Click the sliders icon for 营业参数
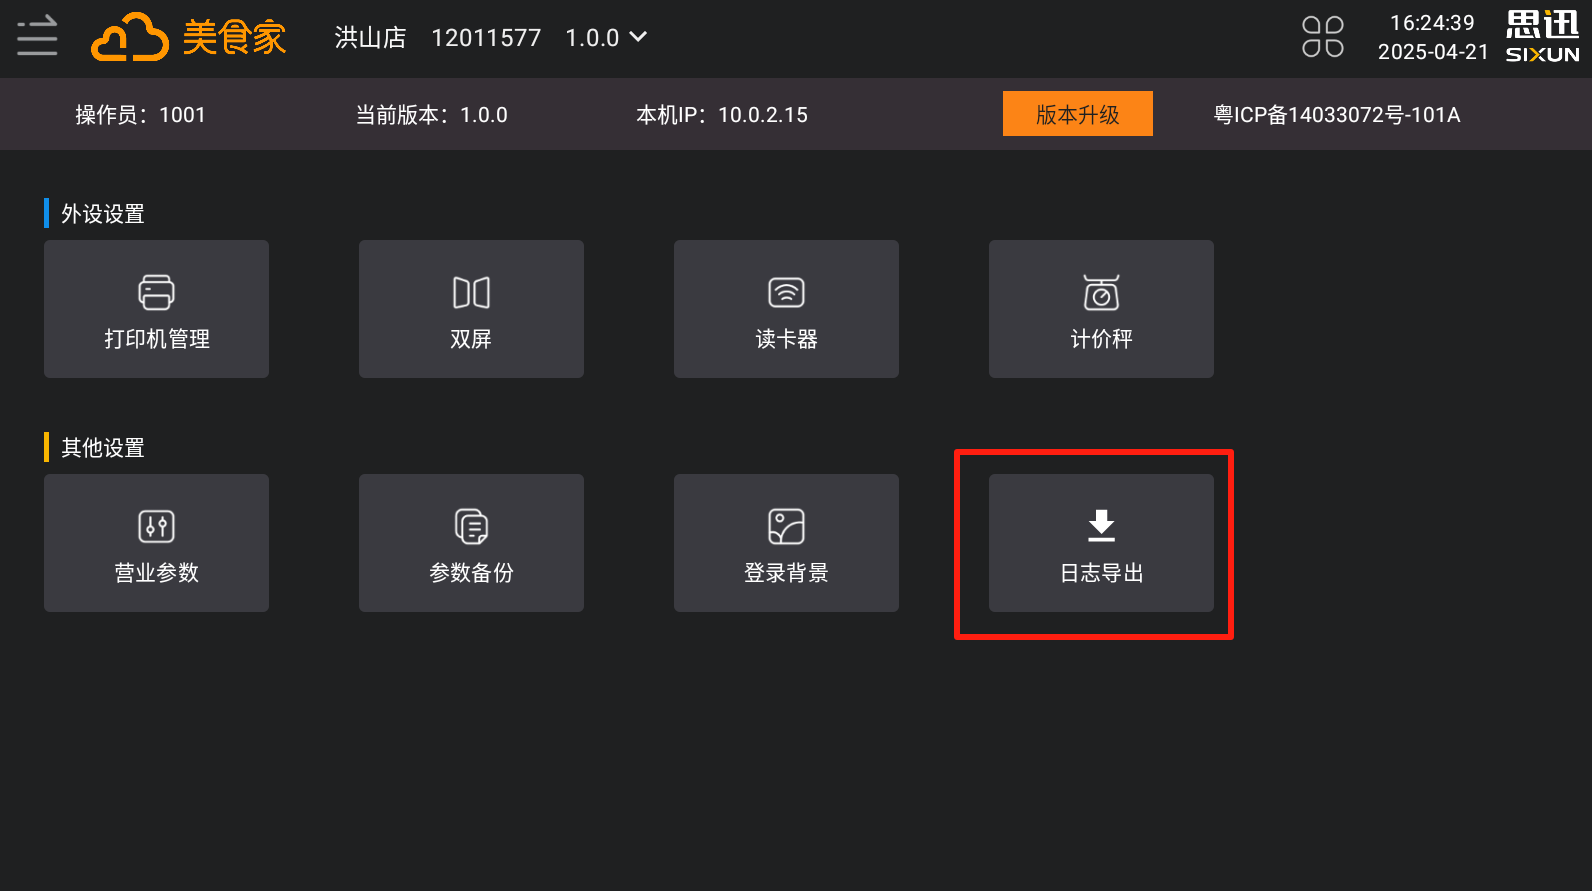This screenshot has width=1592, height=891. 156,527
